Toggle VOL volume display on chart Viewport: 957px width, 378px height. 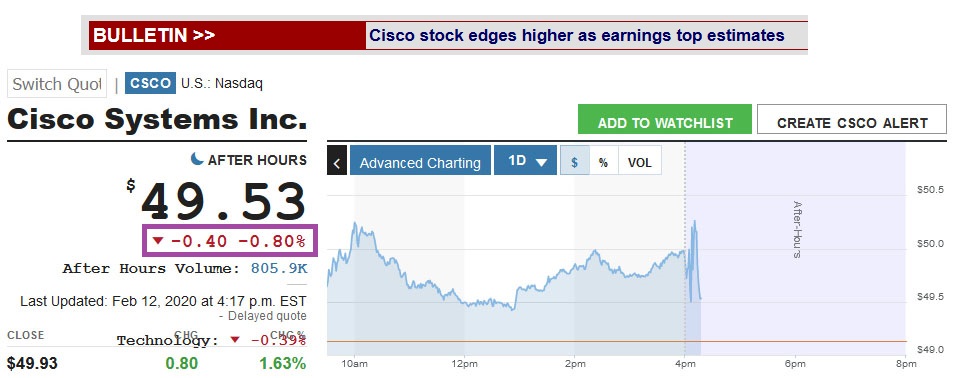(640, 162)
